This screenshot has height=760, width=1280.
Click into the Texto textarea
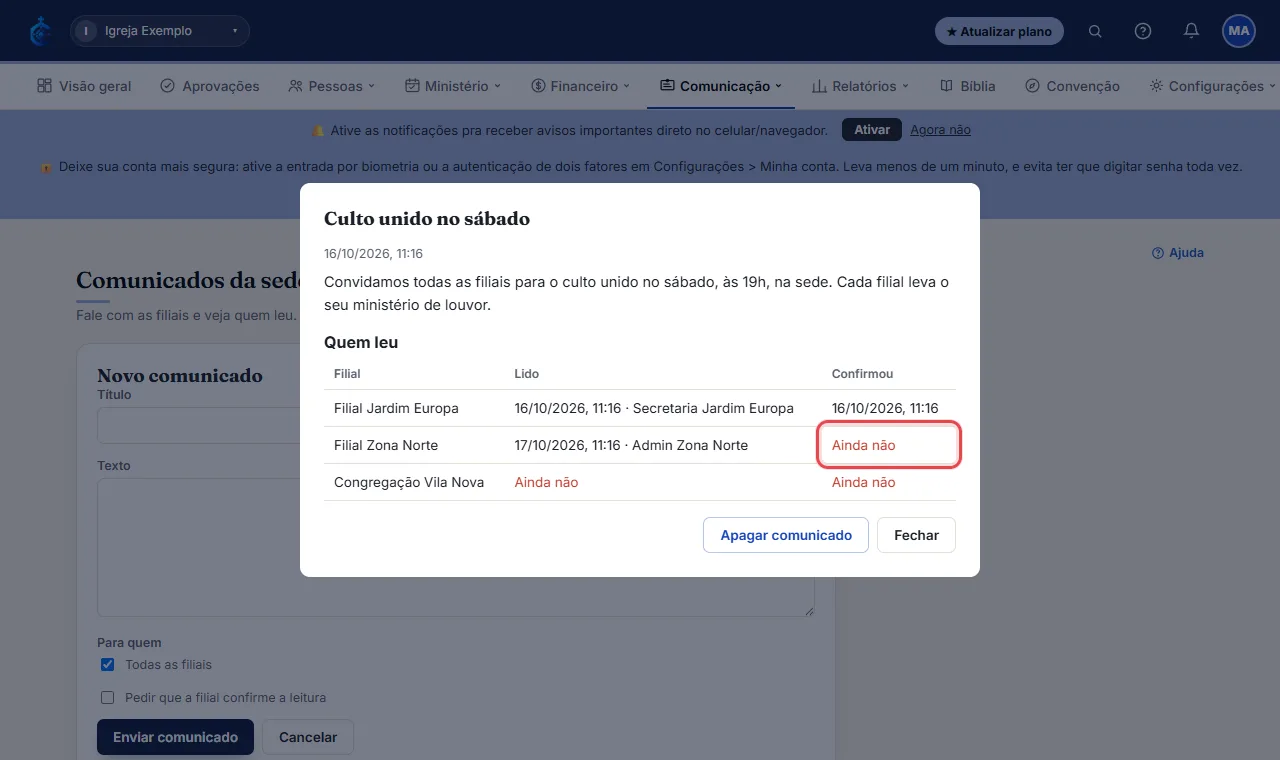point(456,547)
